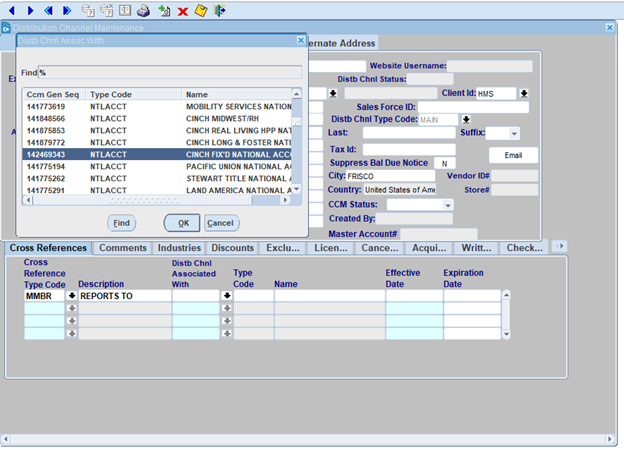Select row CINCH MIDWEST/RH
Viewport: 624px width, 450px height.
[157, 119]
